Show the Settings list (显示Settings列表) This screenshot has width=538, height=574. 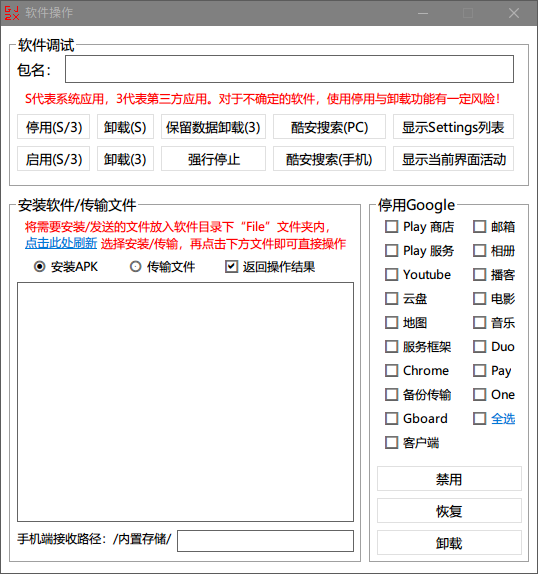tap(453, 127)
